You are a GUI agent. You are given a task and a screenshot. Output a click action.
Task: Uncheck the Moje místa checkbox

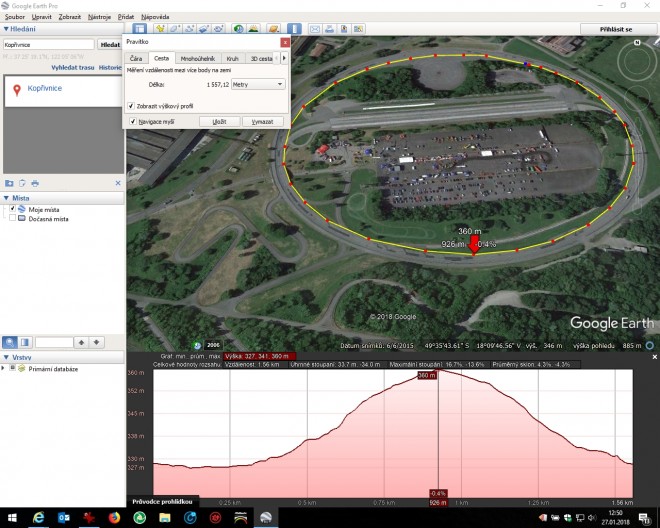click(13, 208)
